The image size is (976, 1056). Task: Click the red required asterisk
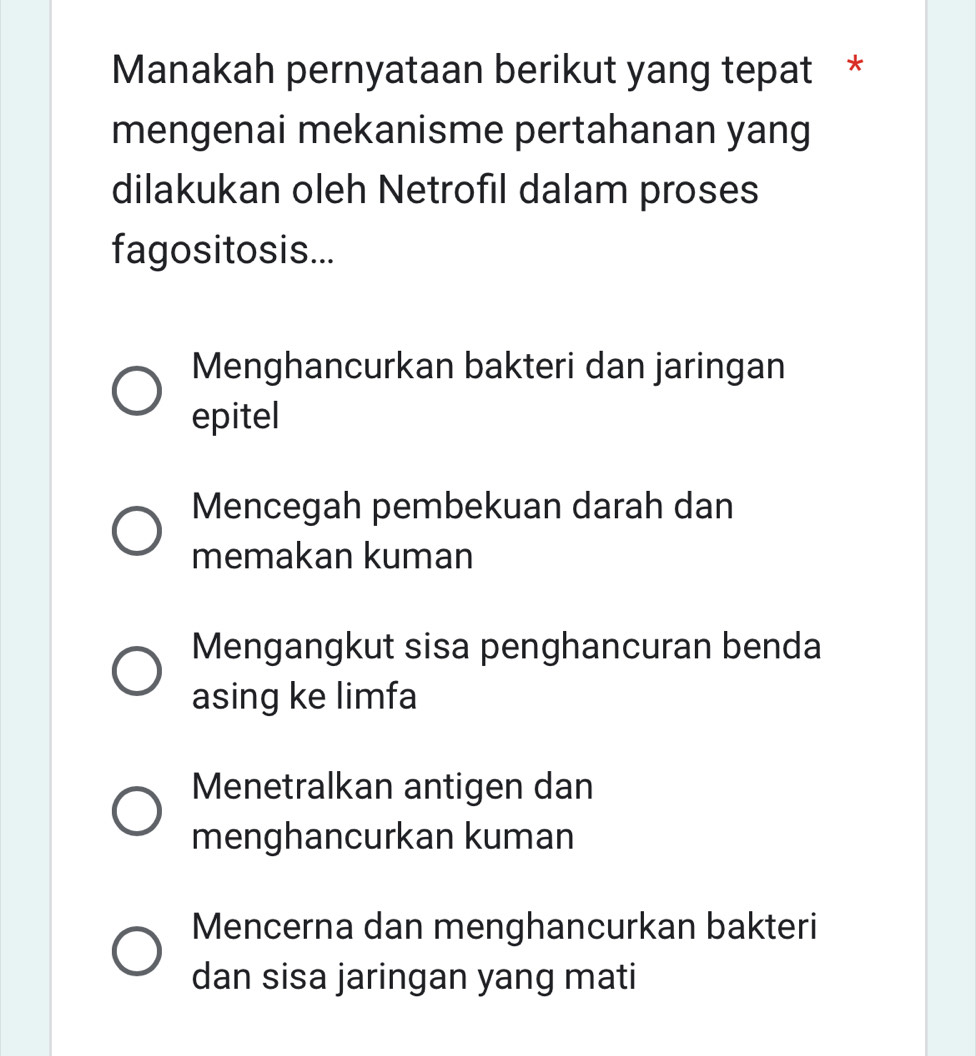click(x=855, y=67)
